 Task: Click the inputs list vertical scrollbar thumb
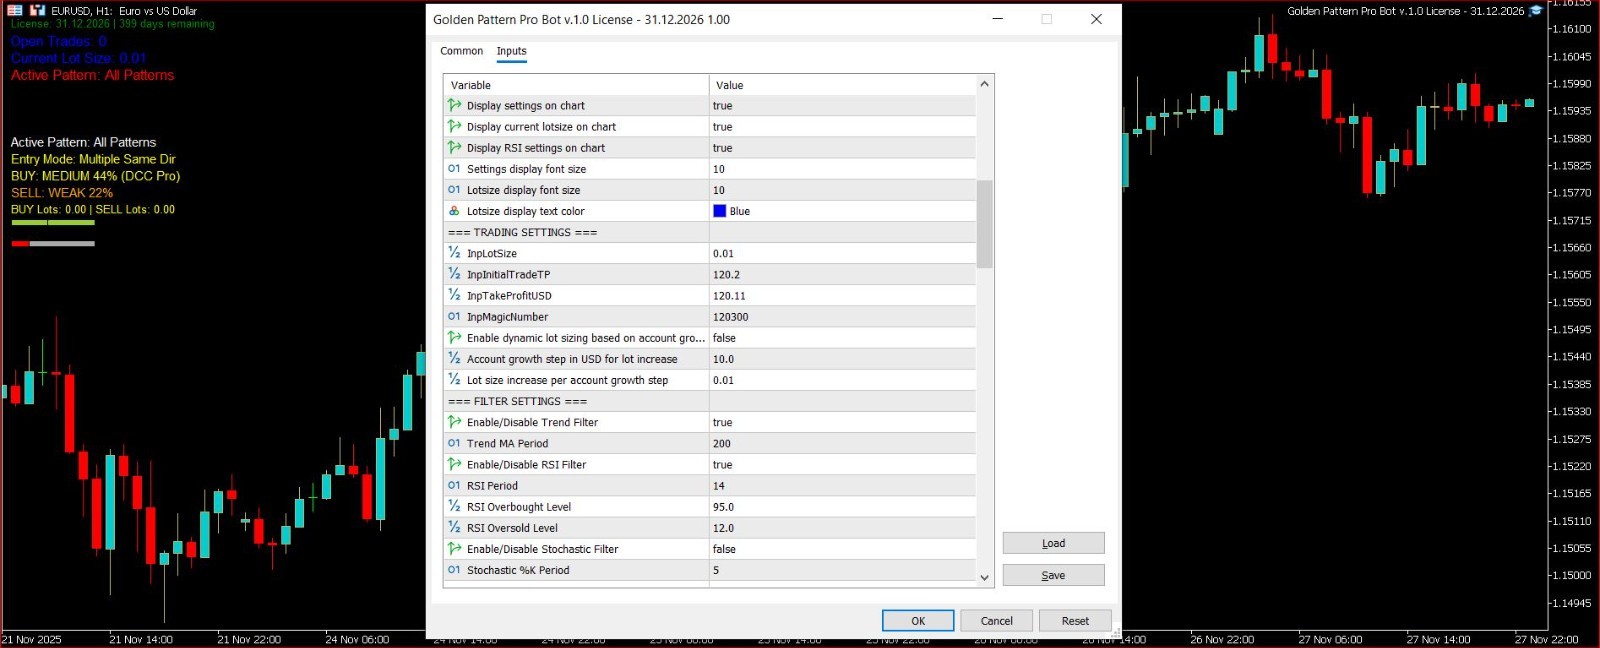tap(985, 224)
